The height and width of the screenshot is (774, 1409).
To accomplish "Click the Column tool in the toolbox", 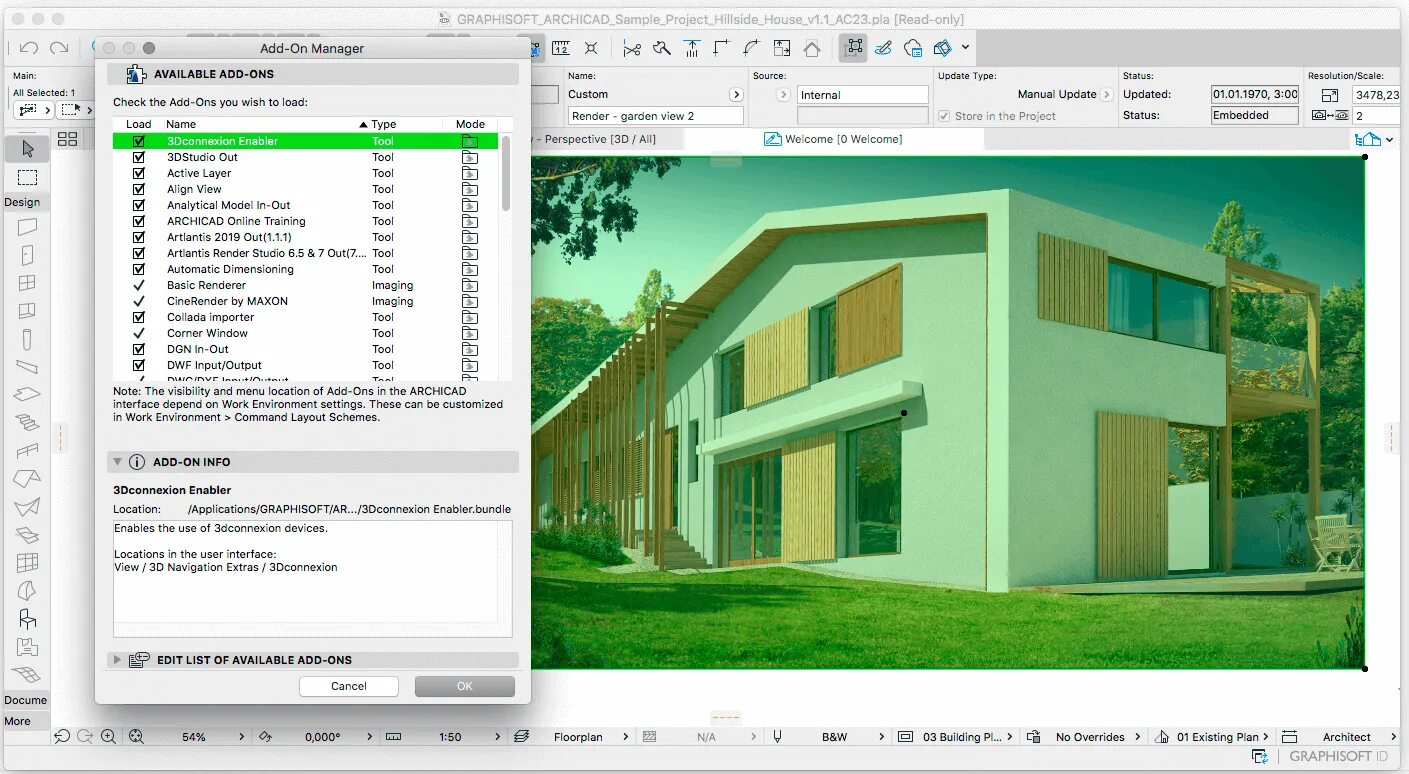I will coord(27,339).
